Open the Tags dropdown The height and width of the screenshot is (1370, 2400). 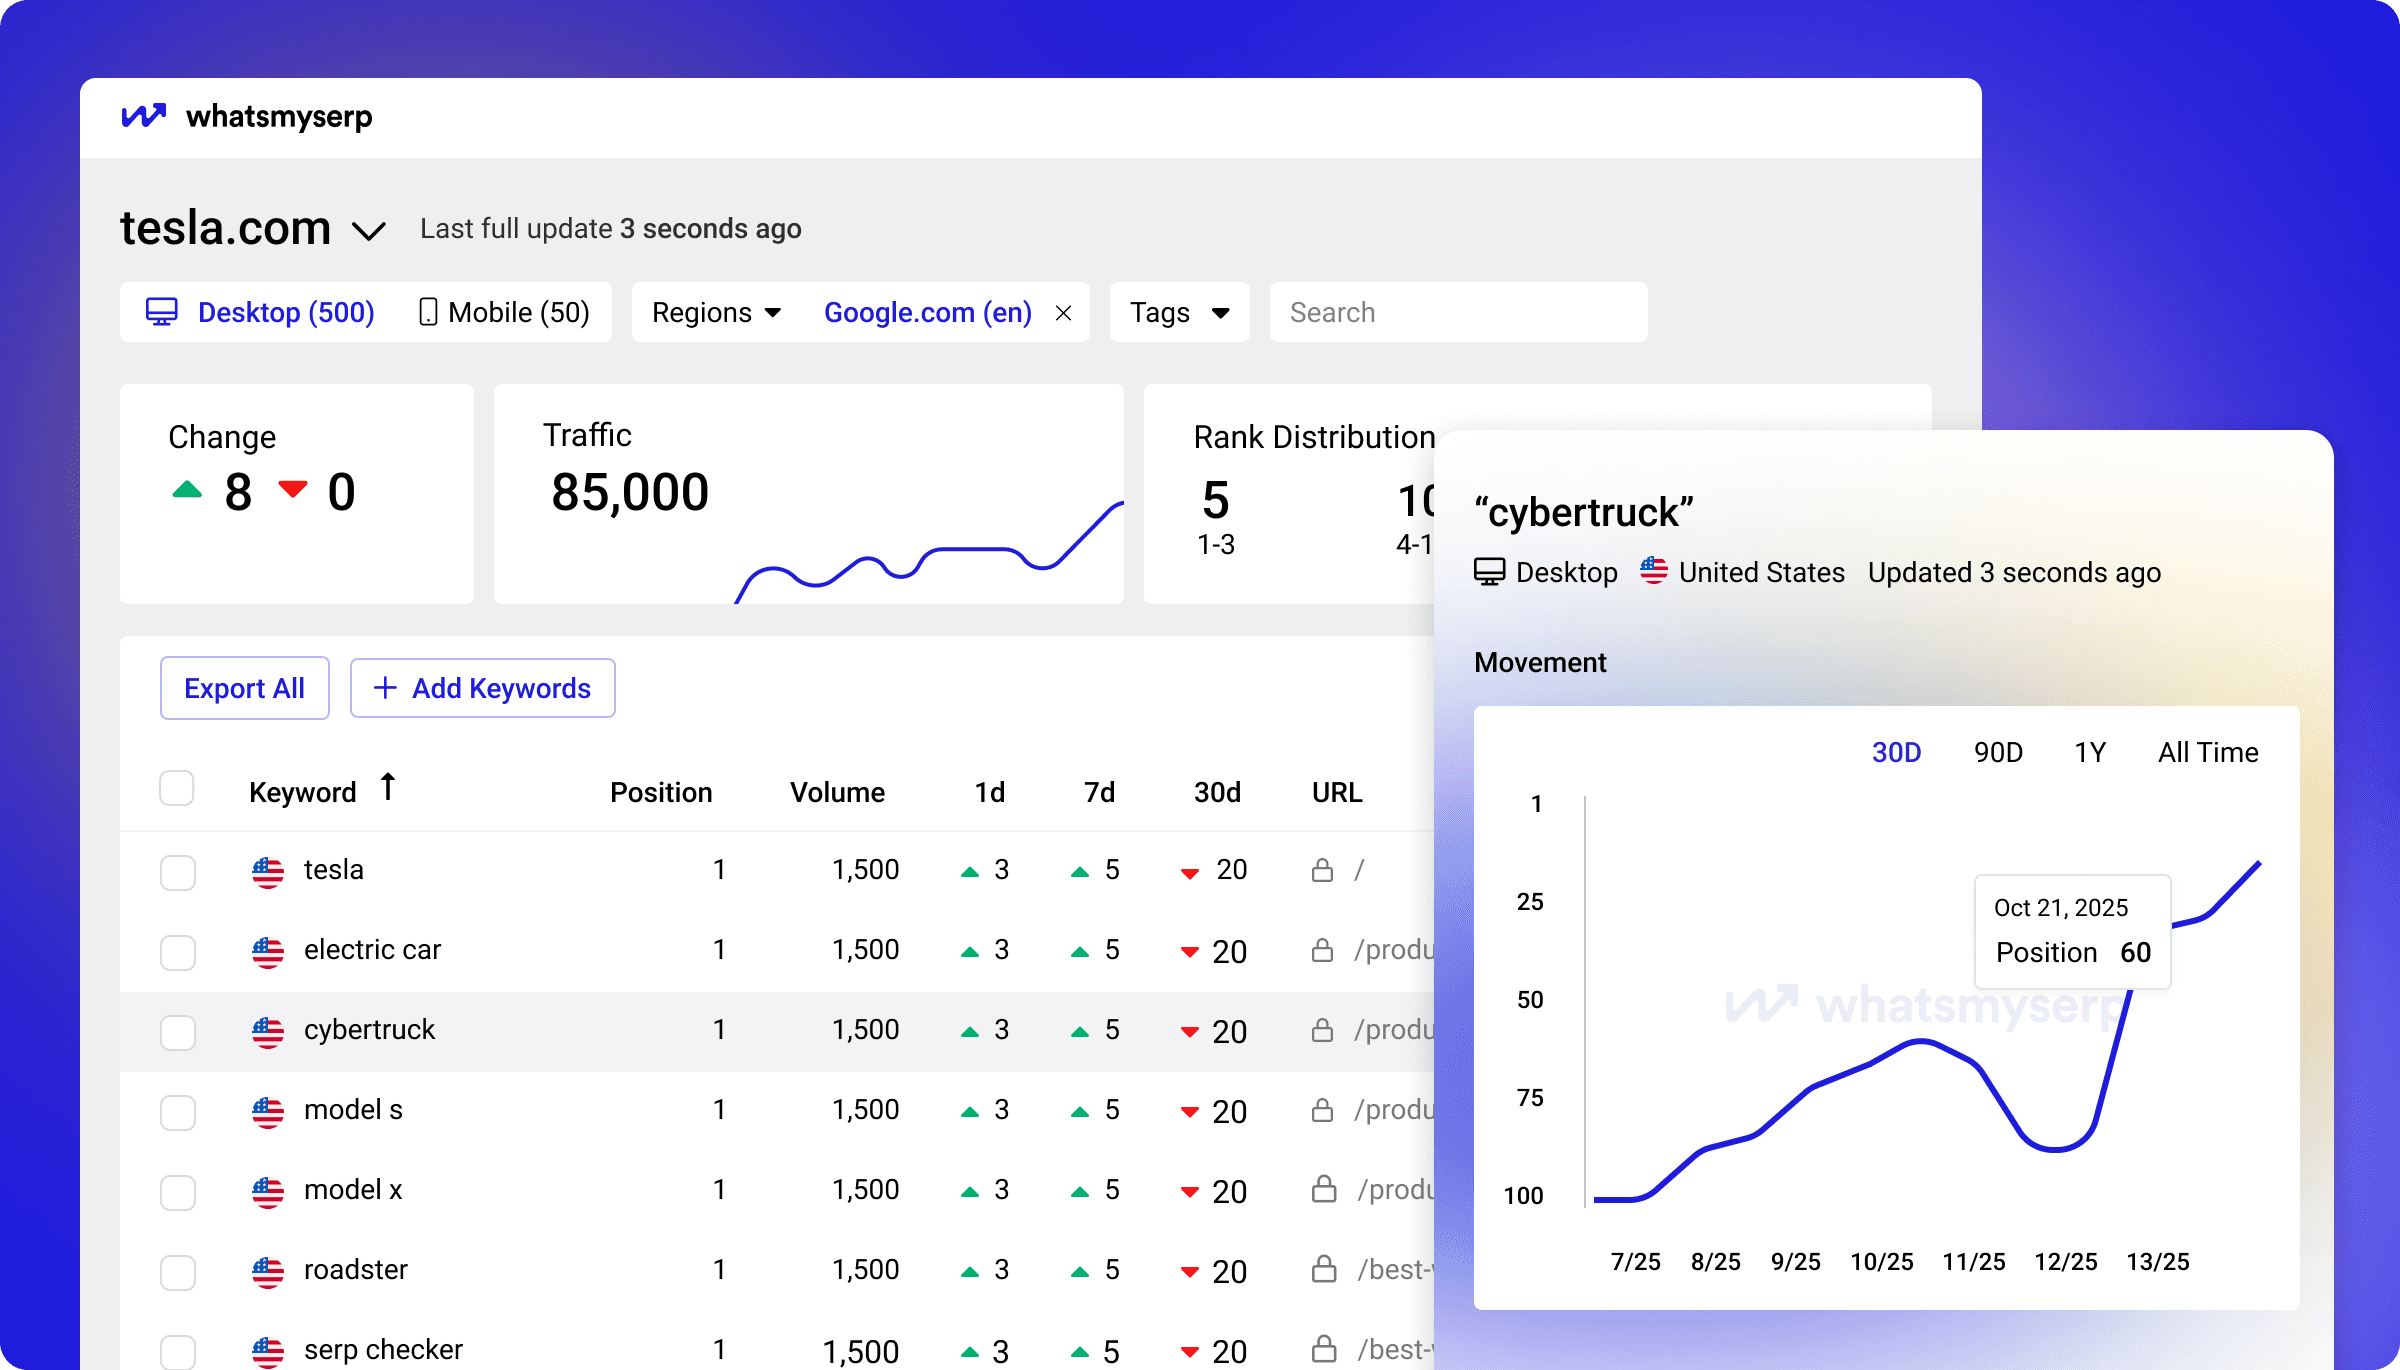pyautogui.click(x=1179, y=313)
